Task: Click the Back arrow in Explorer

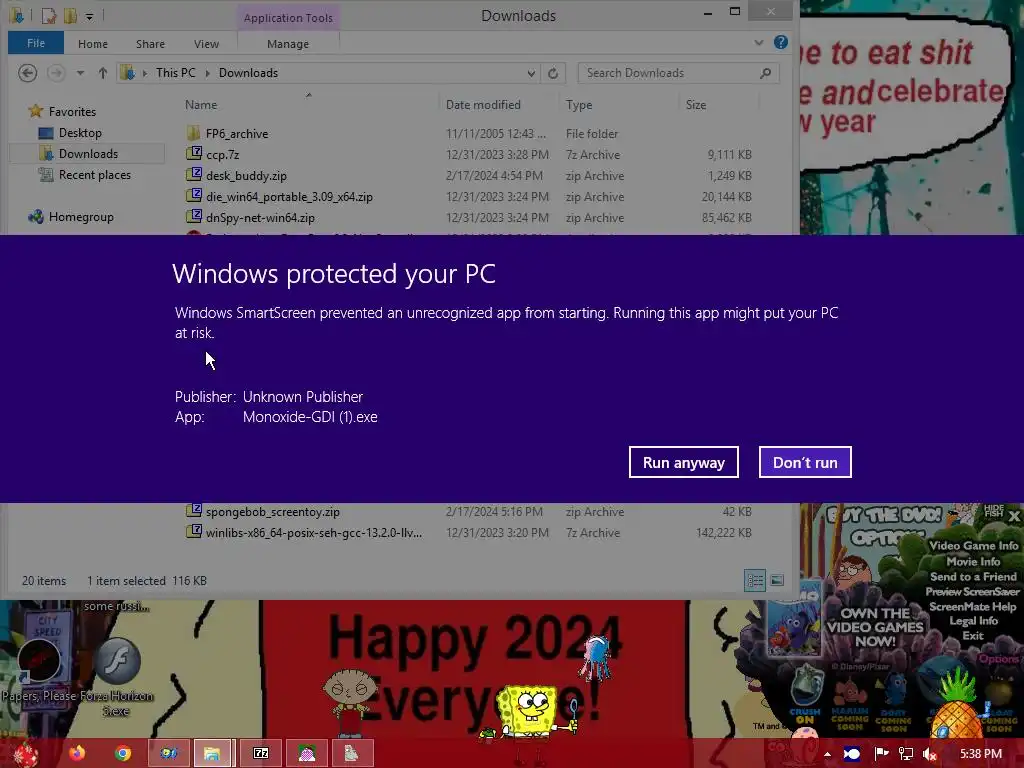Action: tap(27, 73)
